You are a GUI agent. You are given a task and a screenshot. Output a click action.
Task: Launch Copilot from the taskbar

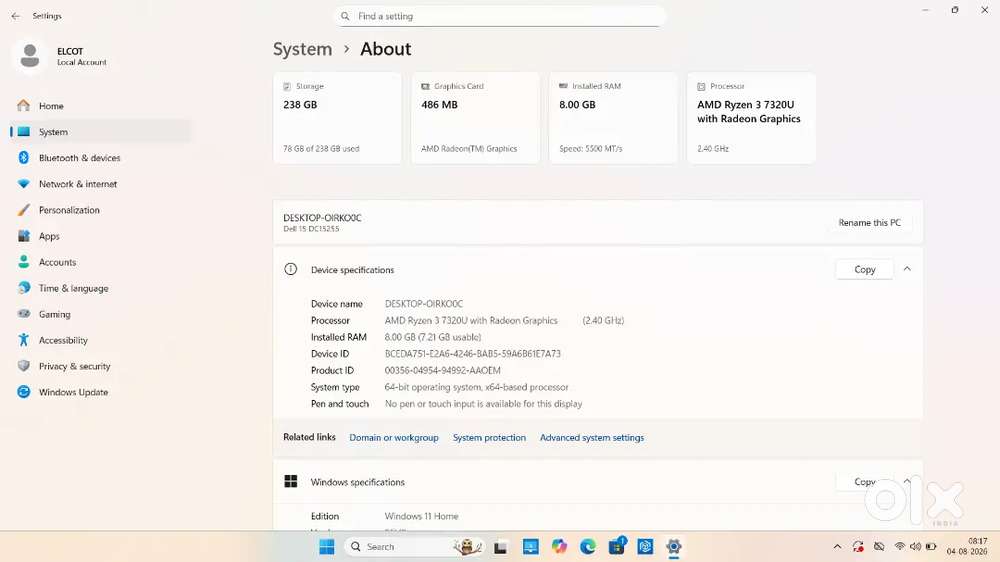[x=559, y=547]
